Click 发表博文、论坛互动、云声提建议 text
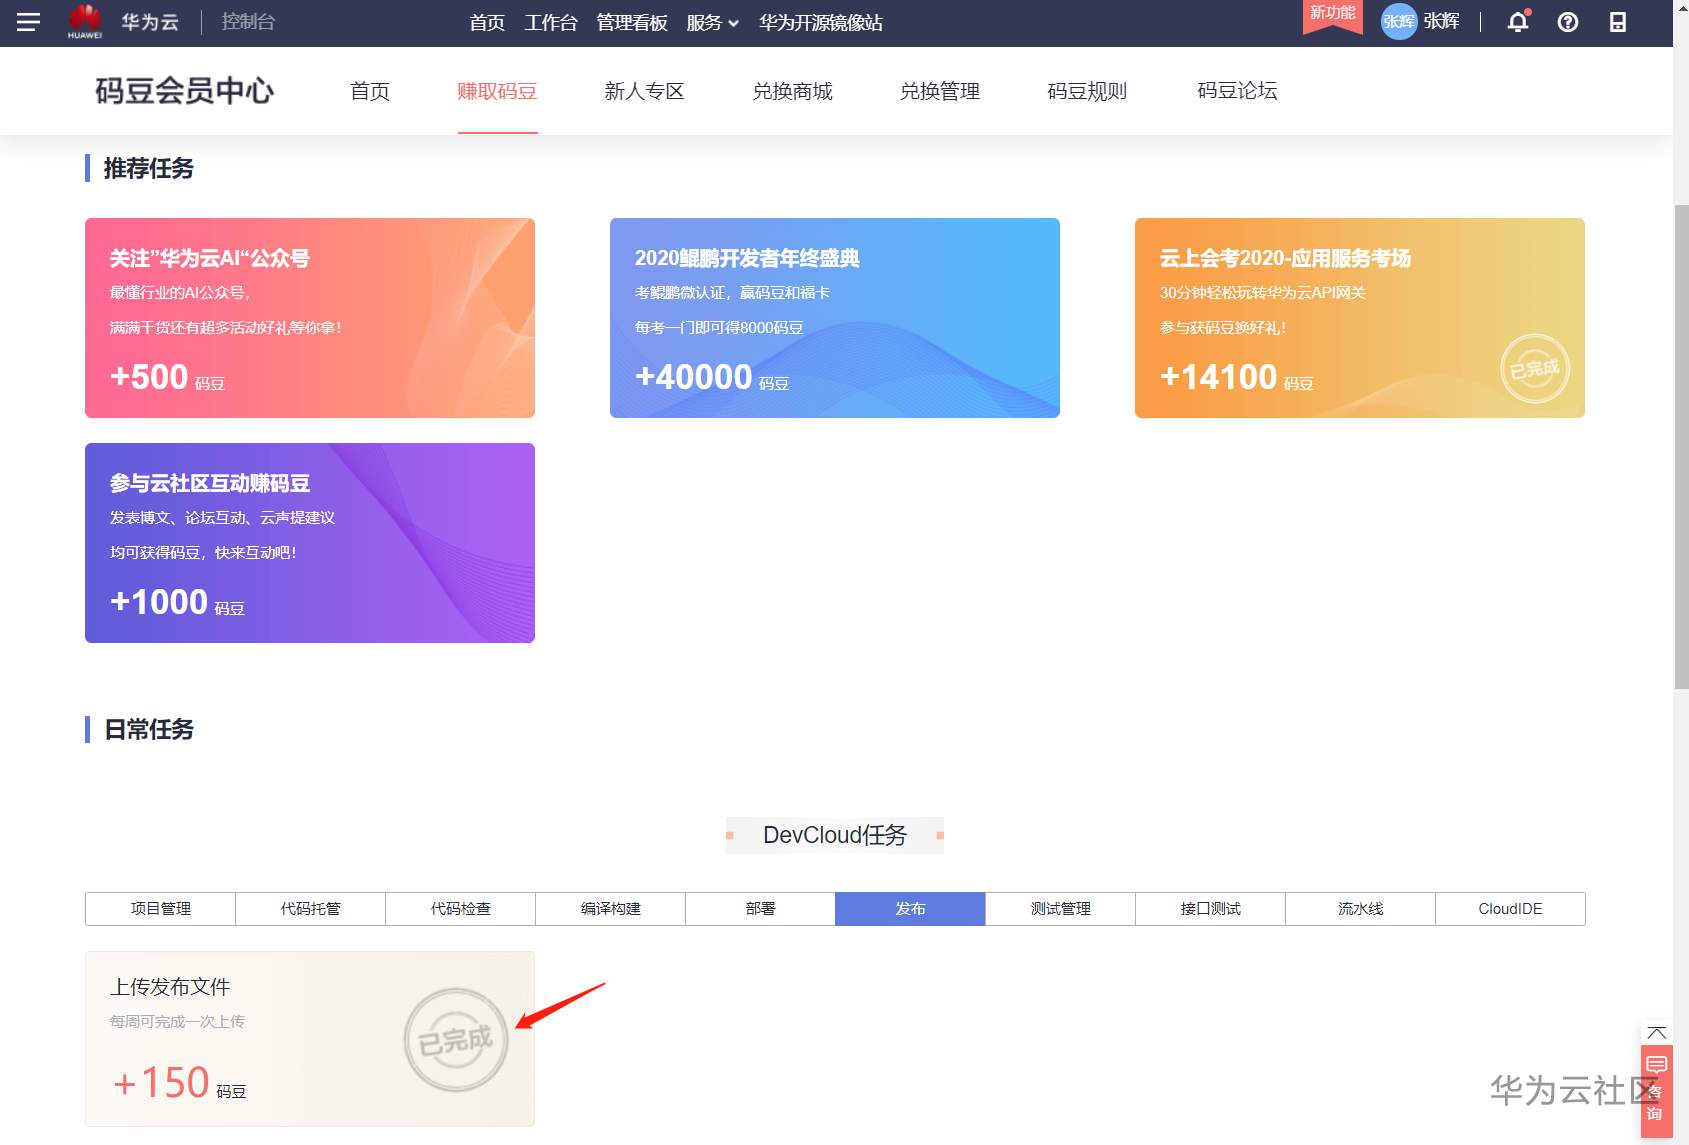The image size is (1689, 1145). 222,517
